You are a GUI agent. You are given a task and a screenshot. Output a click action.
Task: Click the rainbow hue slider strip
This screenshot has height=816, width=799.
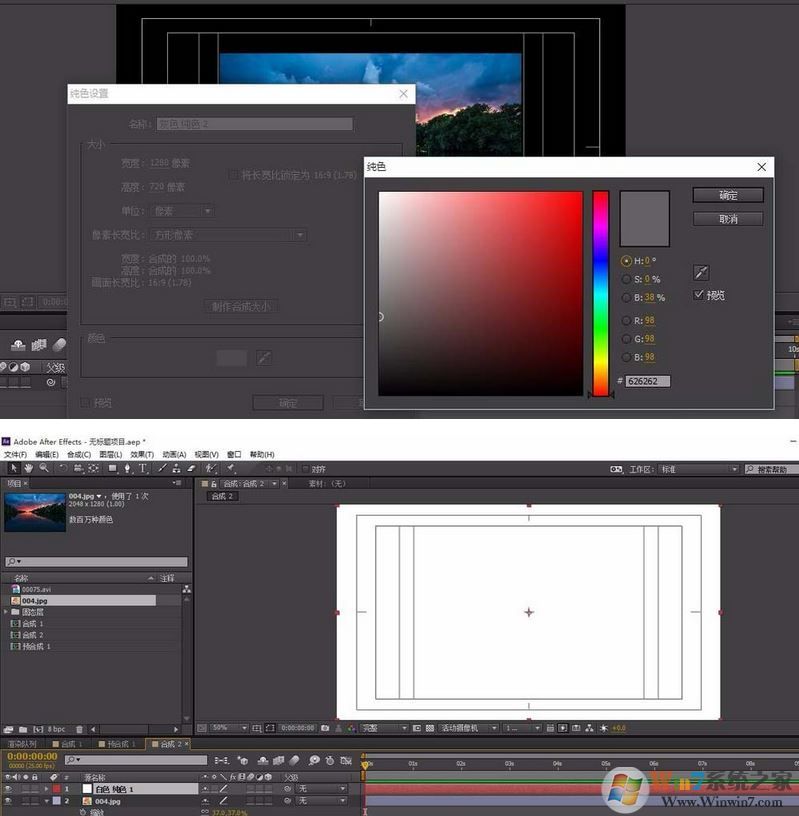pos(600,292)
